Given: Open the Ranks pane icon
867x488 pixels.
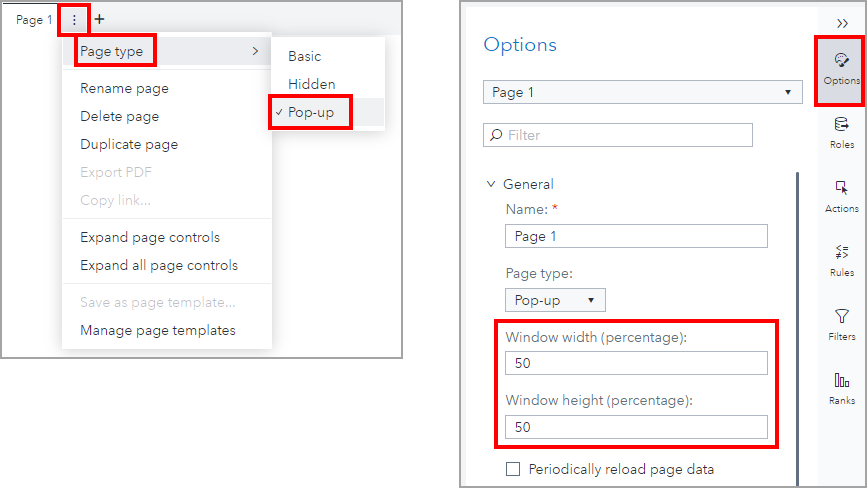Looking at the screenshot, I should point(841,388).
